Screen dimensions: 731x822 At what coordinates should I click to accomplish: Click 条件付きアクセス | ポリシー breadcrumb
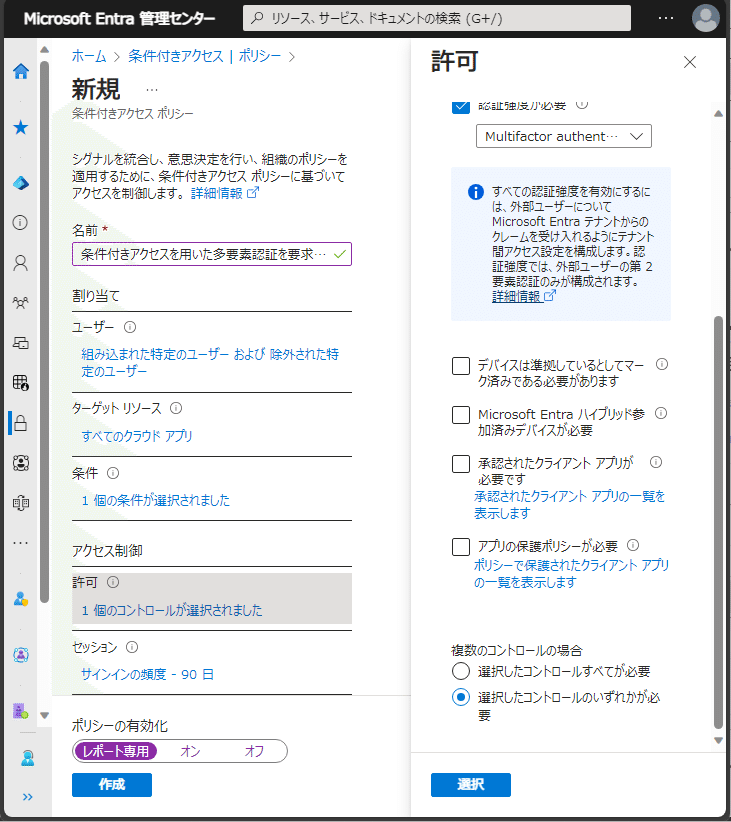pyautogui.click(x=205, y=56)
